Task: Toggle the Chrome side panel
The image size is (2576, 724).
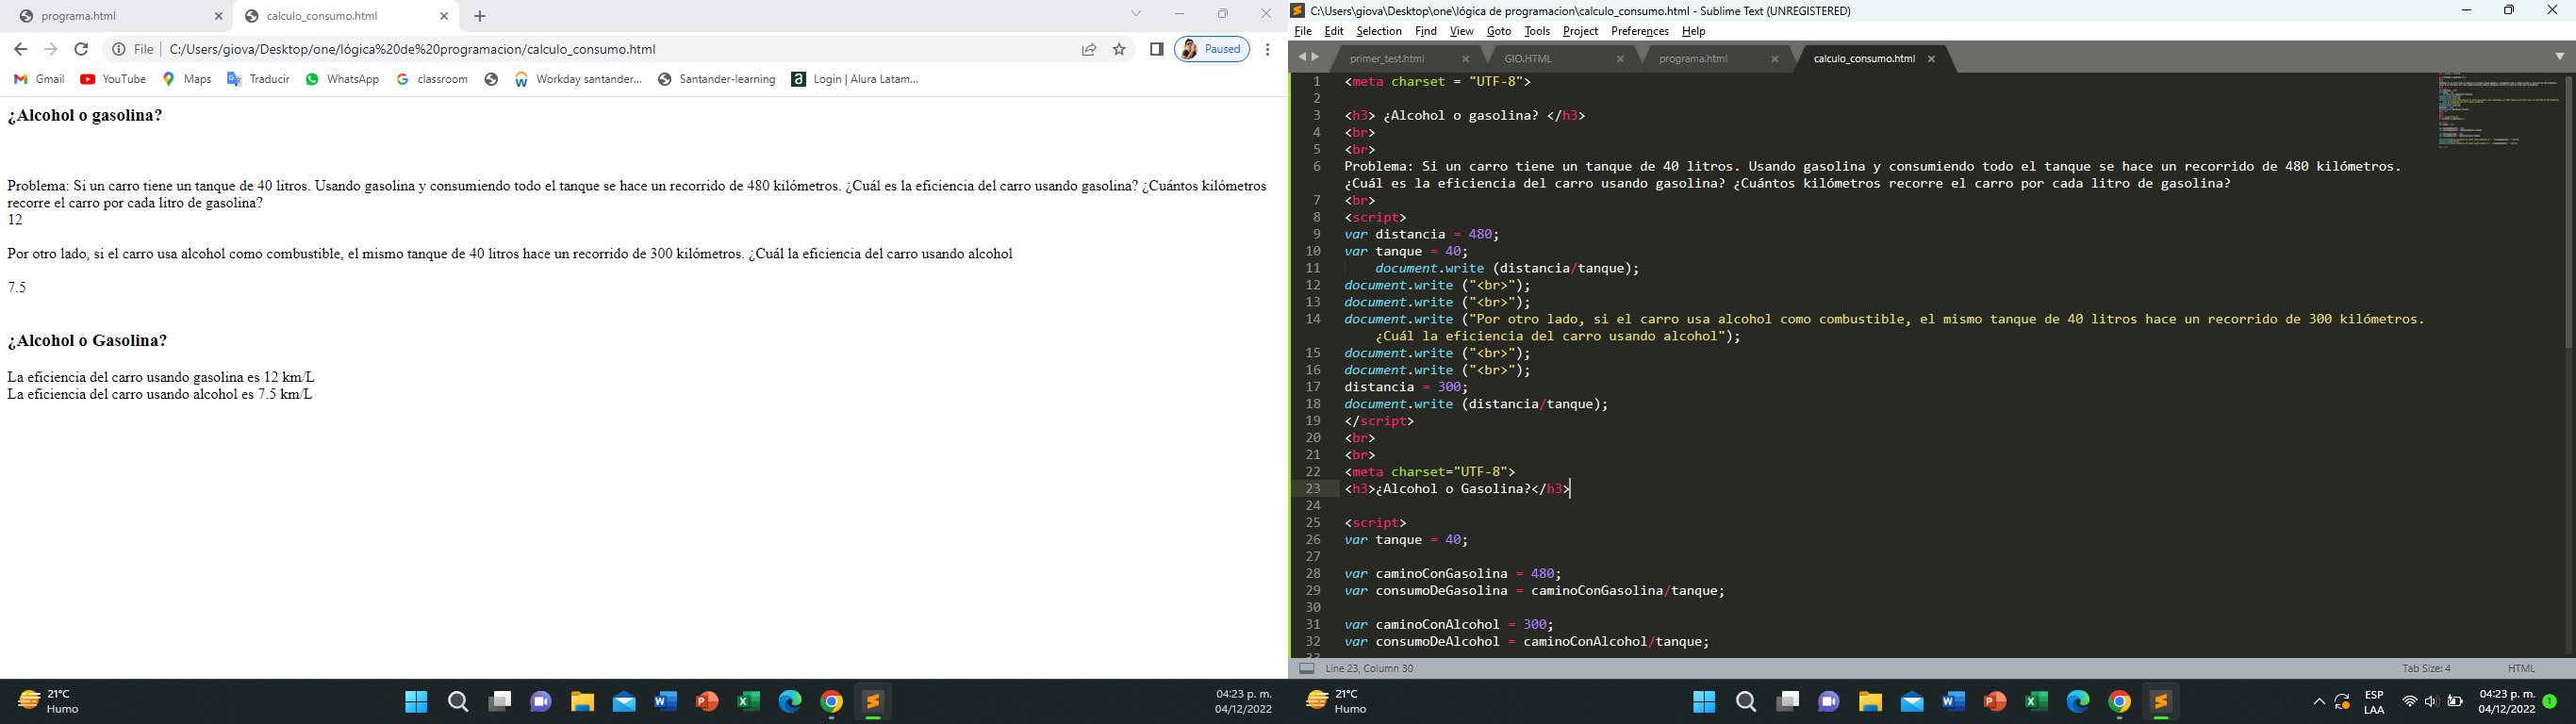Action: pyautogui.click(x=1156, y=49)
